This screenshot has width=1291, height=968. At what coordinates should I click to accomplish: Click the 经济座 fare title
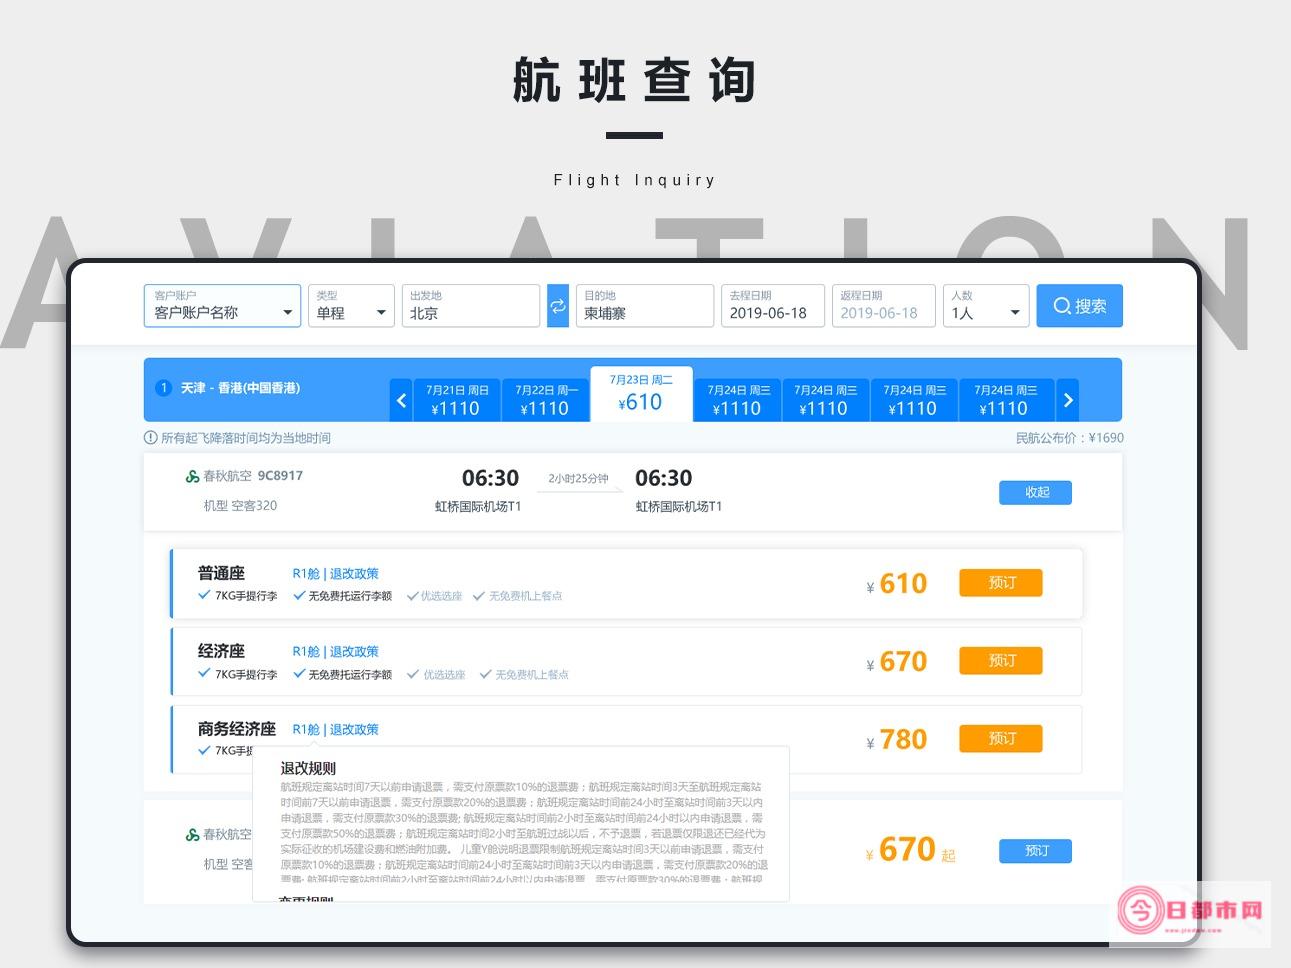221,652
